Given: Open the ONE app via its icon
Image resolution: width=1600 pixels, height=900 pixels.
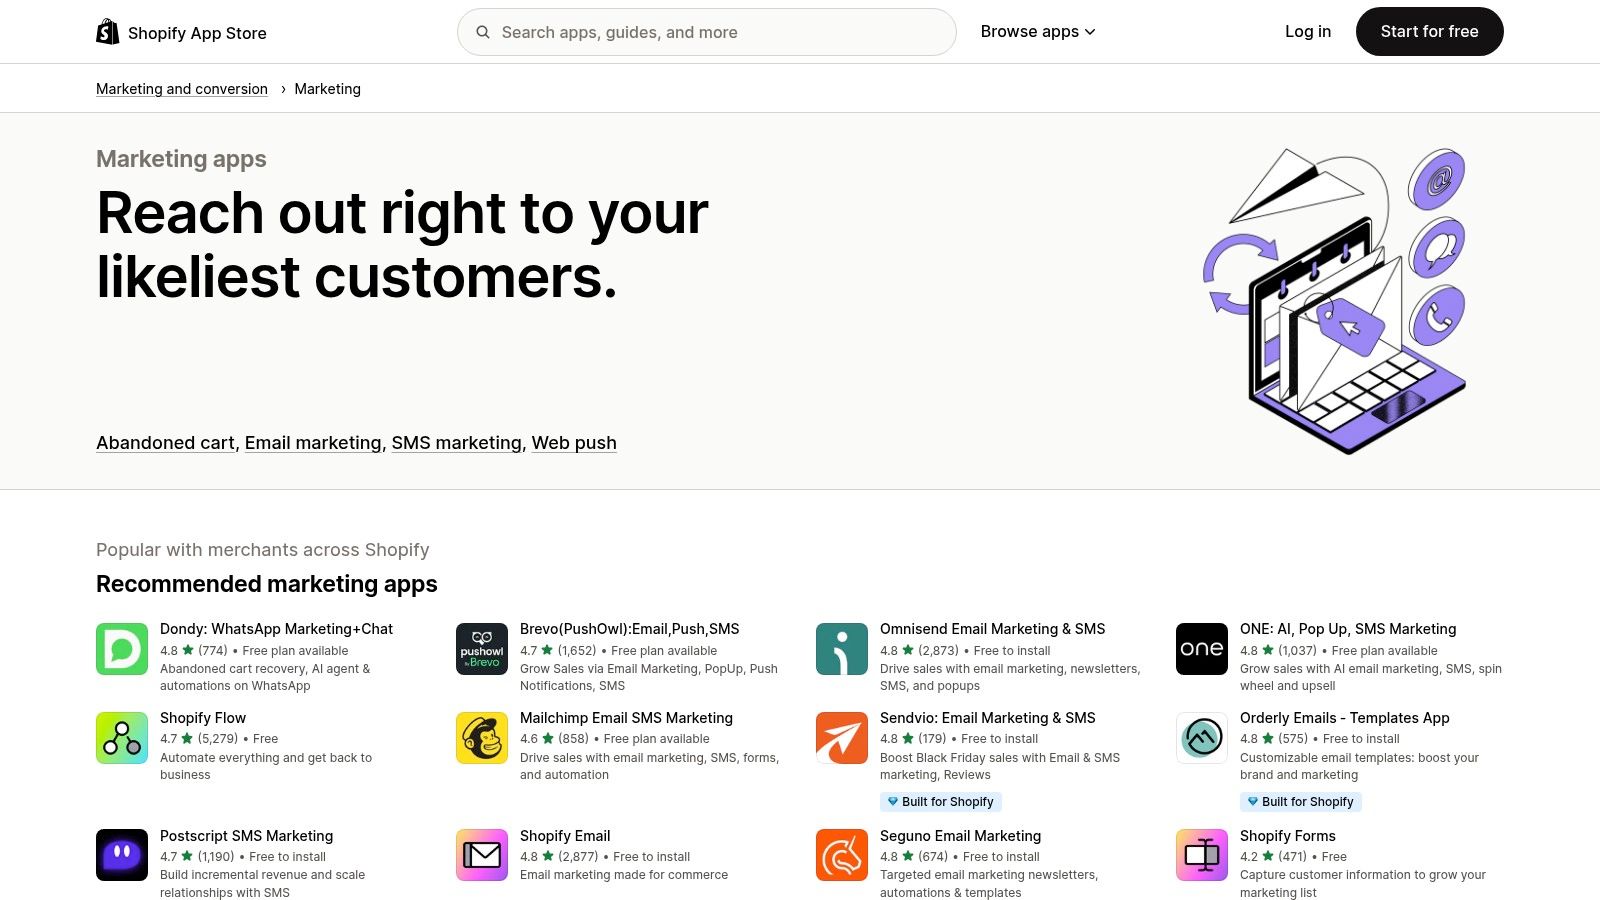Looking at the screenshot, I should (x=1202, y=649).
